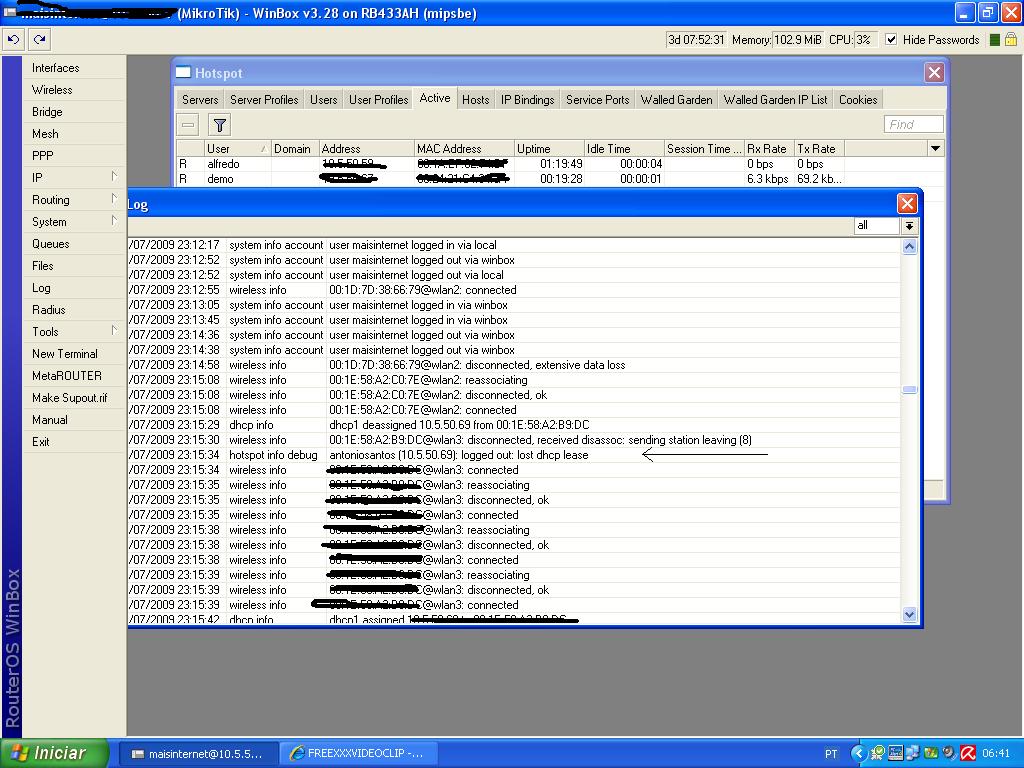Click Log scrollbar down arrow
Viewport: 1024px width, 768px height.
909,614
